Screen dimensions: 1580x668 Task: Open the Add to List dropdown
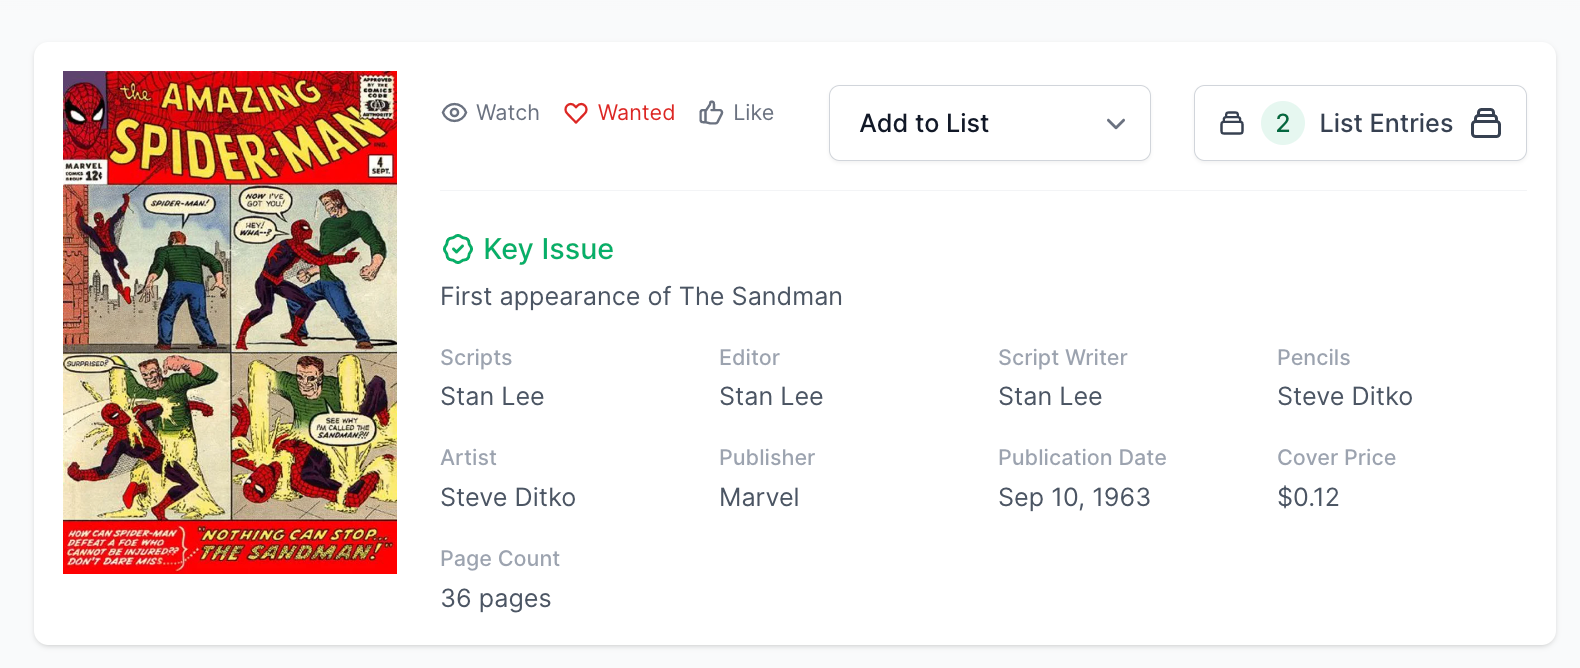coord(989,123)
